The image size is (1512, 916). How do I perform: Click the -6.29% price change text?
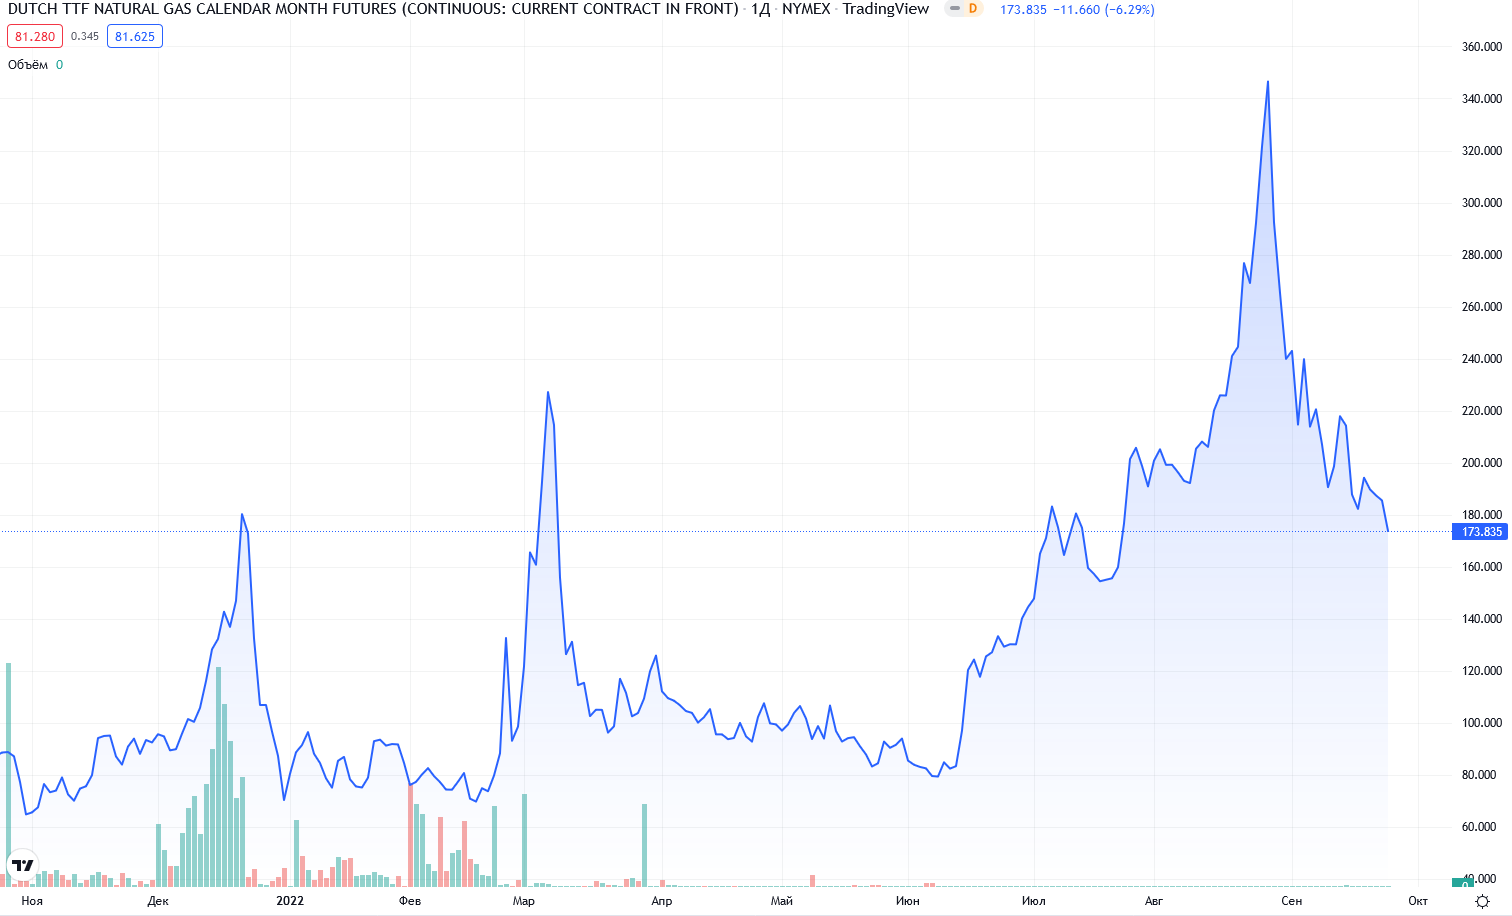[x=1130, y=10]
